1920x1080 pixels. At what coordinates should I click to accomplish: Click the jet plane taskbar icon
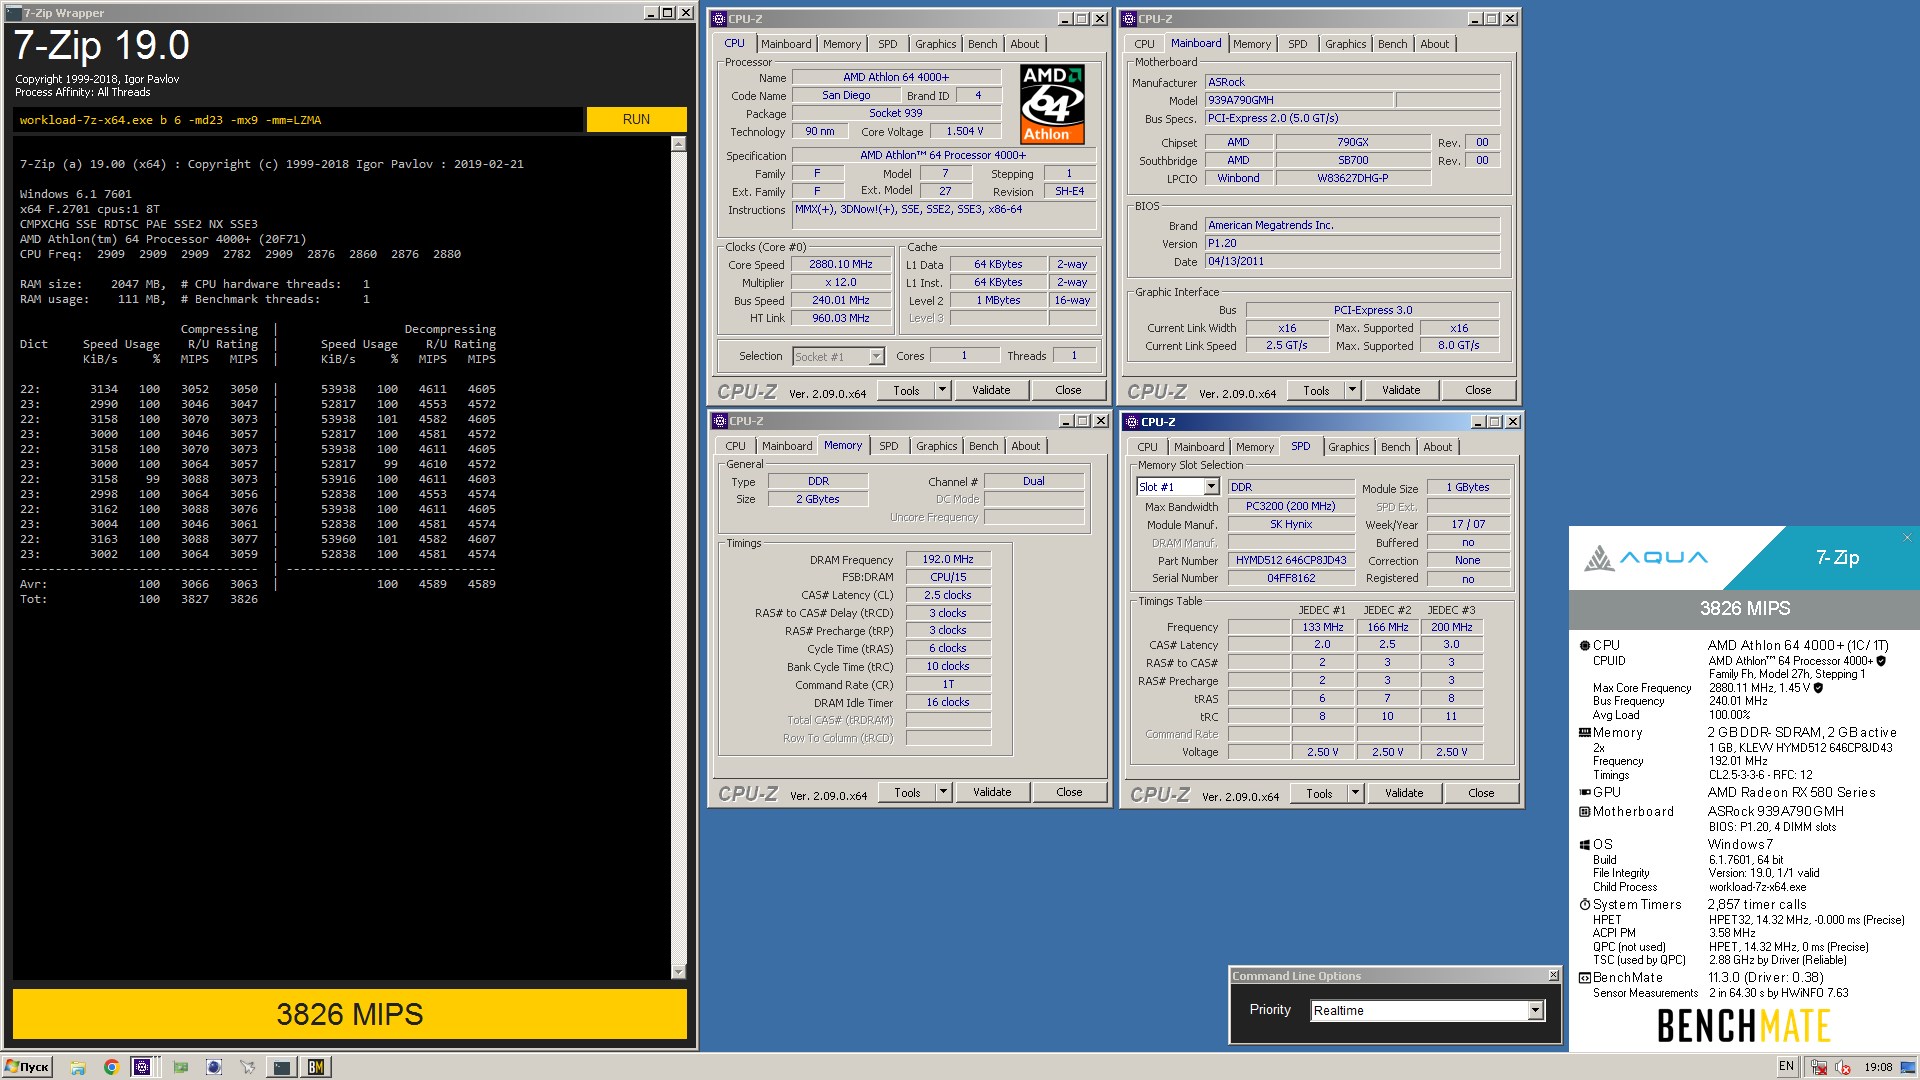248,1067
